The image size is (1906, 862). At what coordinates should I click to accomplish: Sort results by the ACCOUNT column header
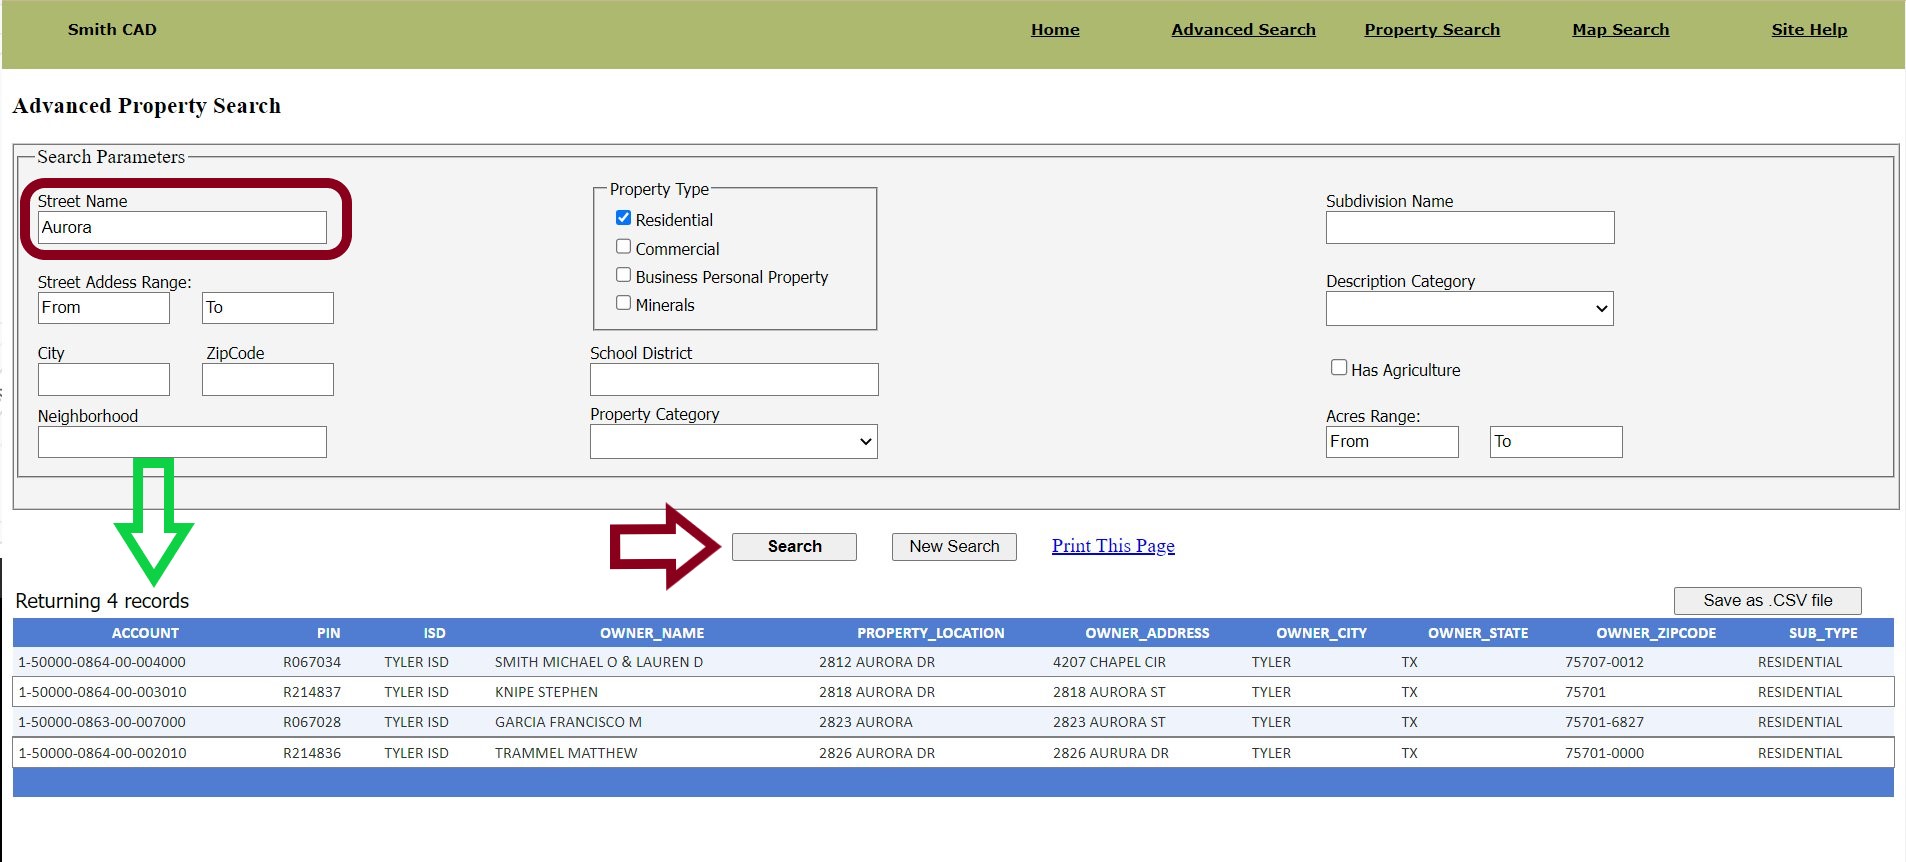coord(145,633)
